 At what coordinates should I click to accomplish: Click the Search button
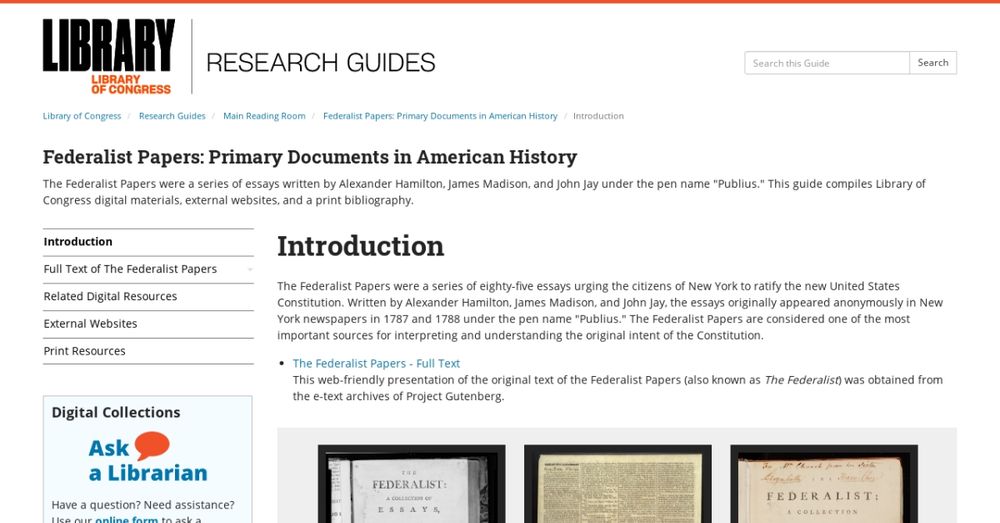click(x=932, y=63)
